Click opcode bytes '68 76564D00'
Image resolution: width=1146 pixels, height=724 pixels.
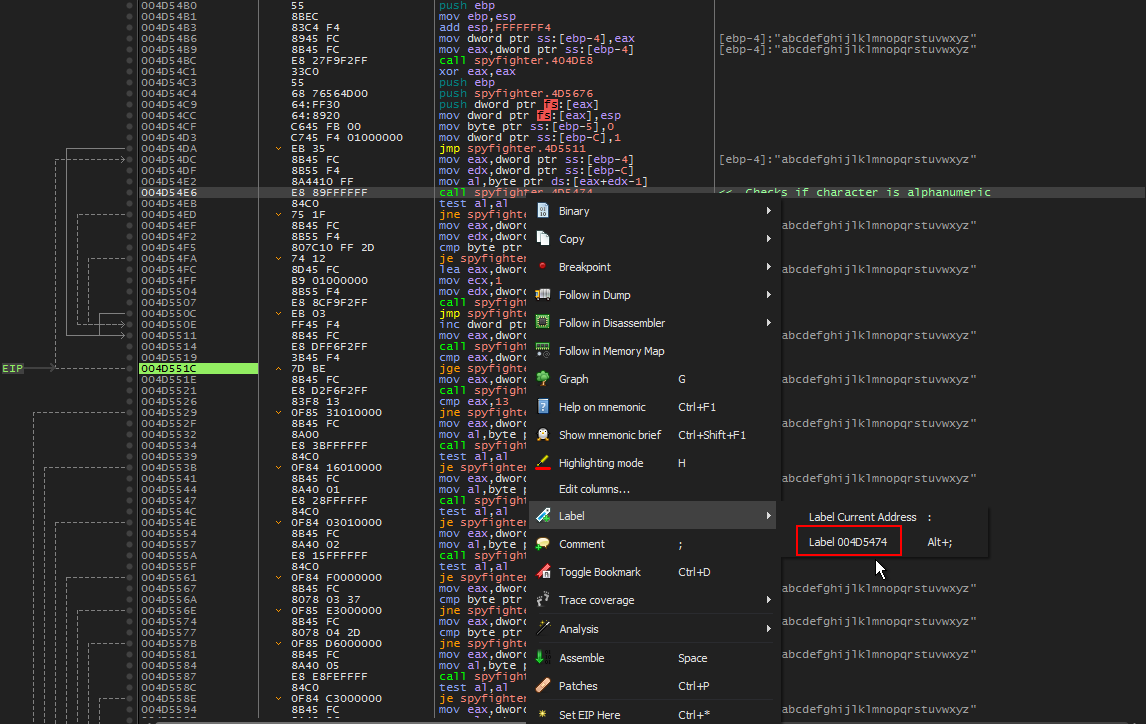[x=330, y=94]
